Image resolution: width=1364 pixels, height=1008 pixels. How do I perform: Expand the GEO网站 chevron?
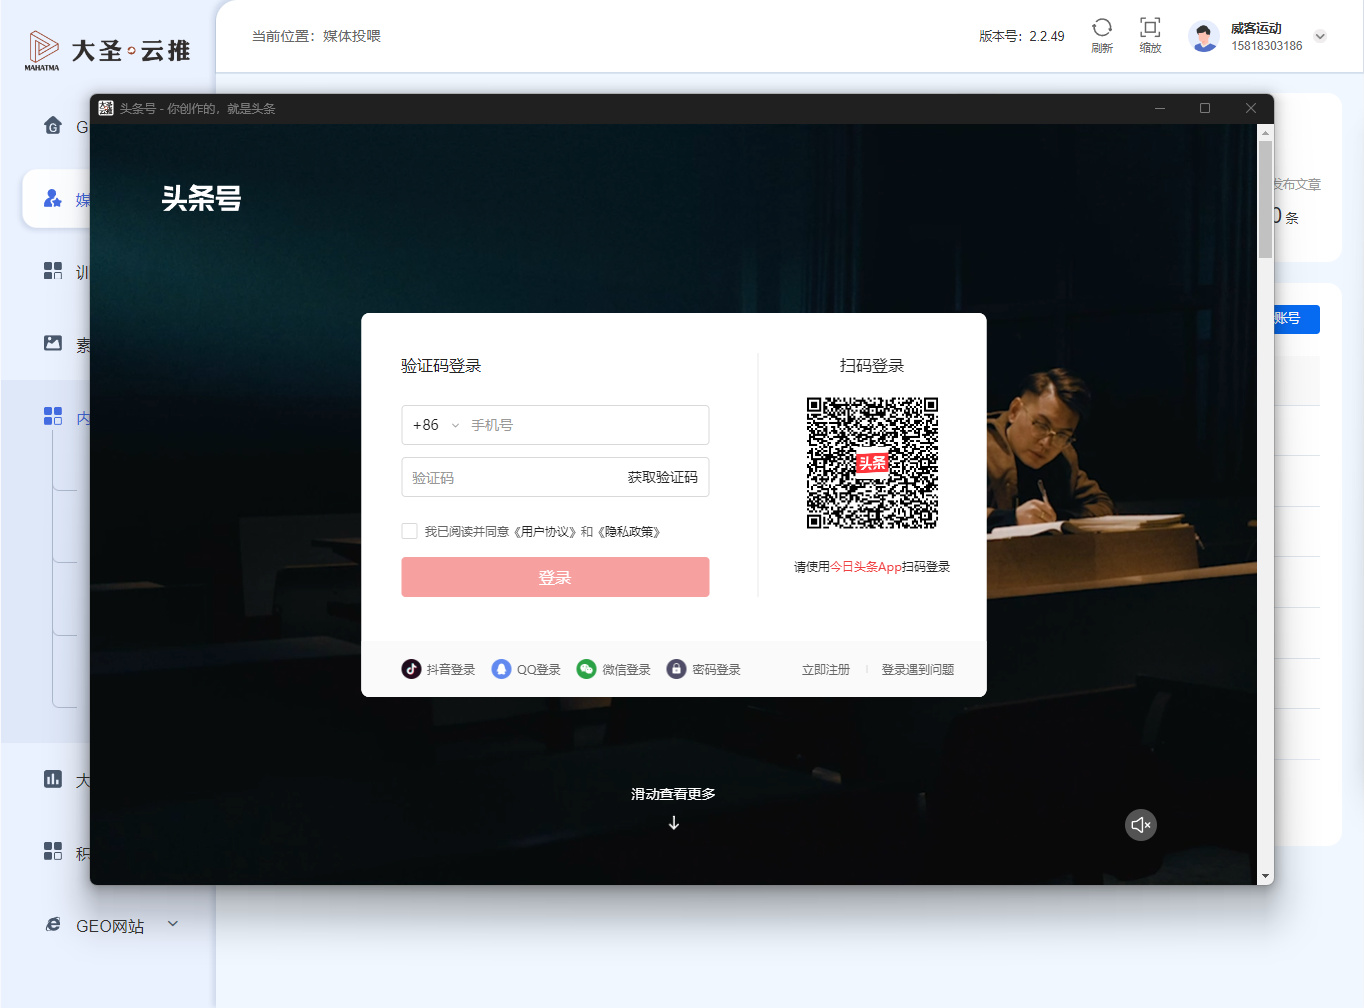(173, 924)
